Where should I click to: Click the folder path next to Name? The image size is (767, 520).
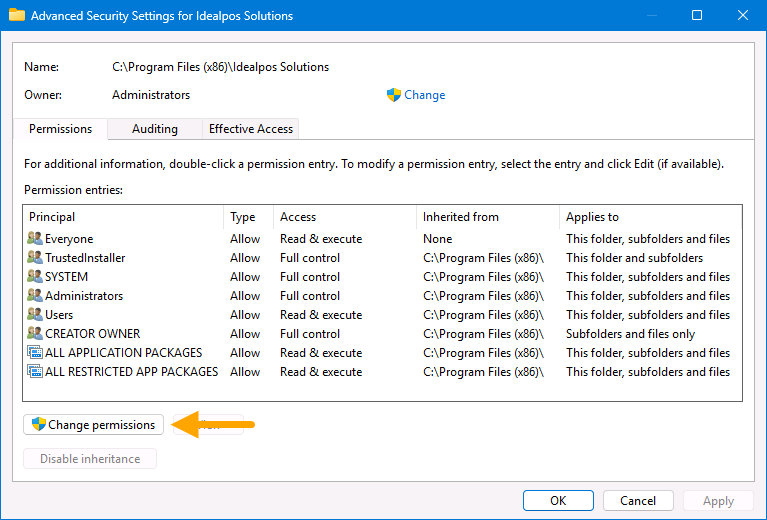point(221,67)
